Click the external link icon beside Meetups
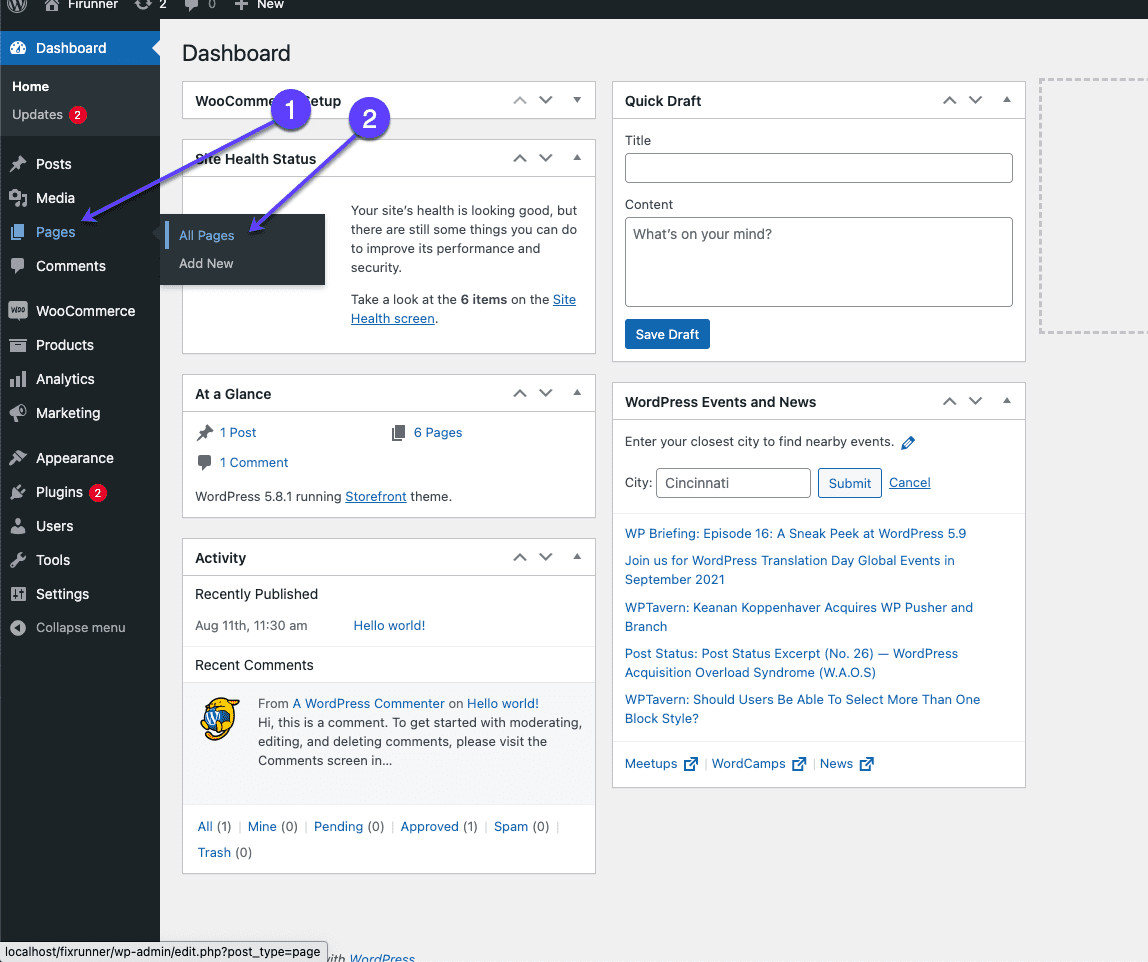 (690, 764)
